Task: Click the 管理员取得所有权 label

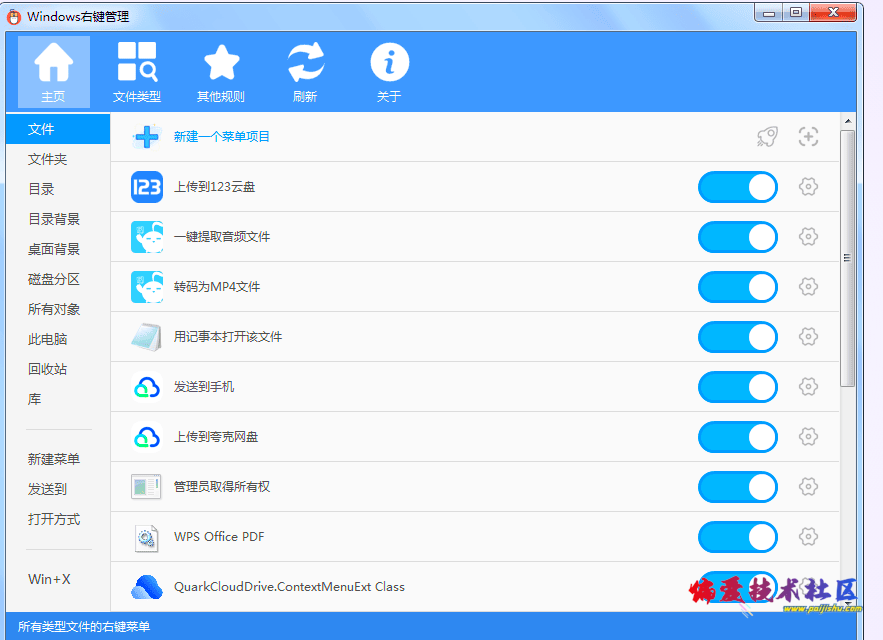Action: pos(222,487)
